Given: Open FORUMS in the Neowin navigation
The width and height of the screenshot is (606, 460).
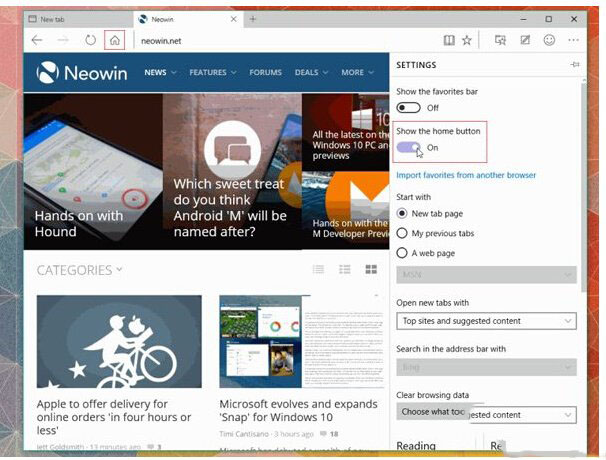Looking at the screenshot, I should pos(266,72).
